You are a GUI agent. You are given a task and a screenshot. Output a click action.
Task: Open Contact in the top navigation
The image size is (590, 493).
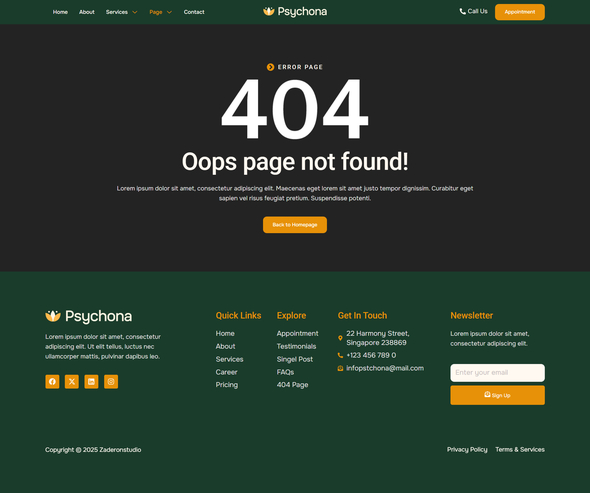click(x=194, y=12)
